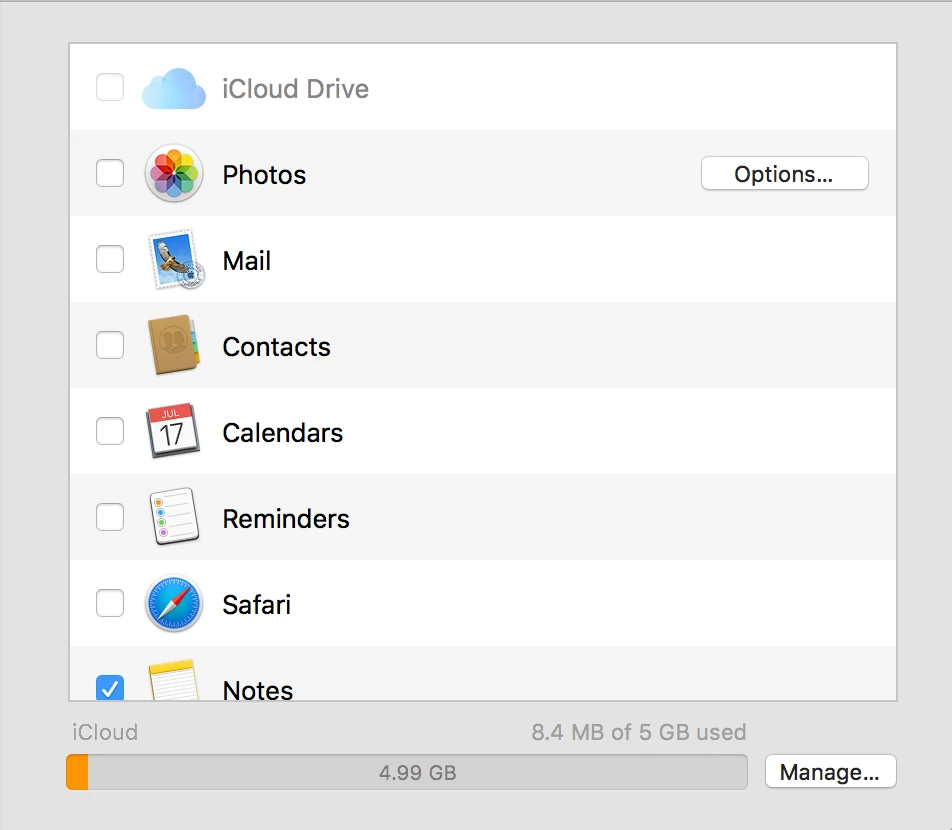Viewport: 952px width, 830px height.
Task: Check the Reminders checkbox
Action: click(x=110, y=517)
